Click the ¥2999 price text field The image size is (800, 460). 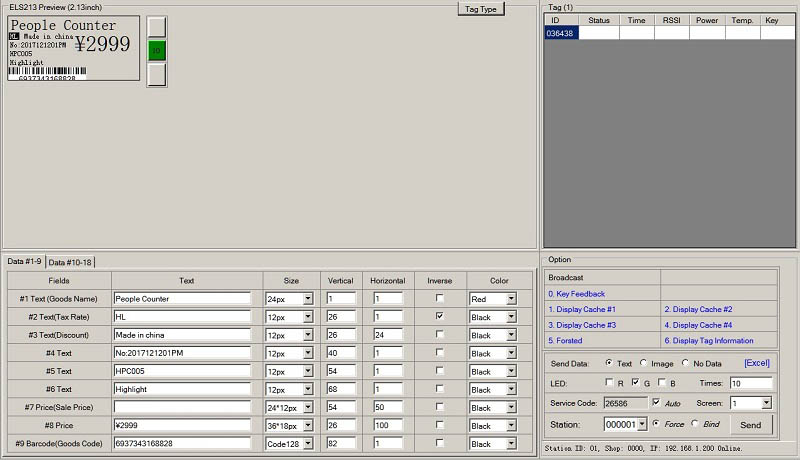tap(182, 425)
